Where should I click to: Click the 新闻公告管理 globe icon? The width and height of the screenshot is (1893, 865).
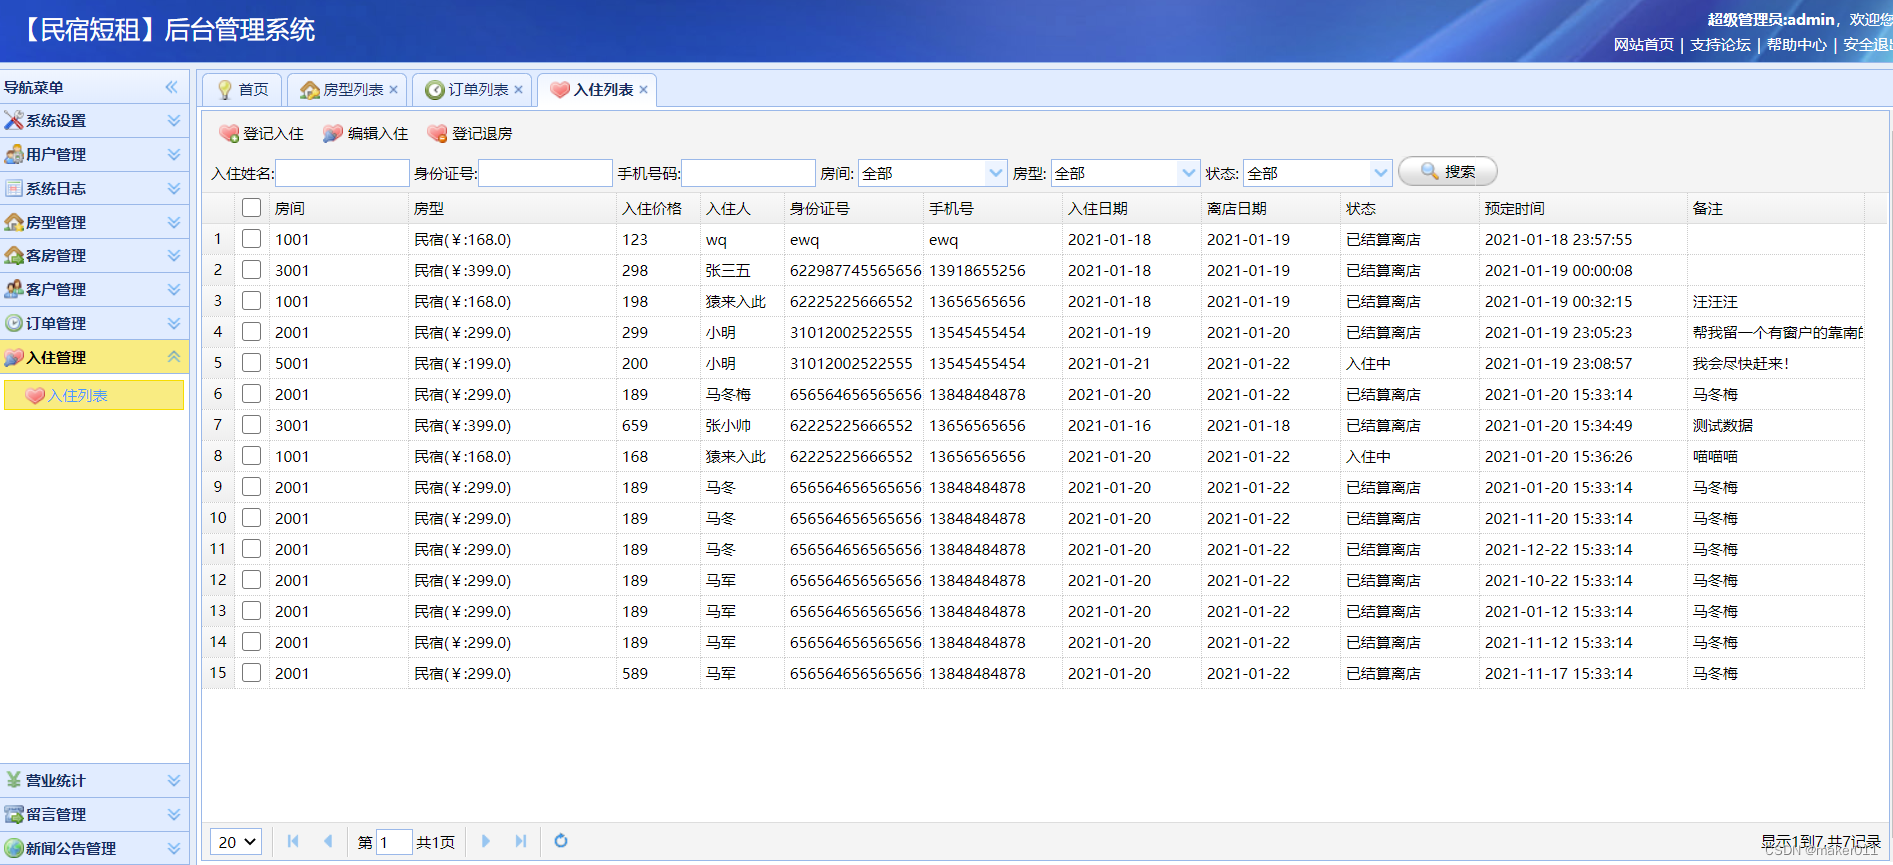14,848
